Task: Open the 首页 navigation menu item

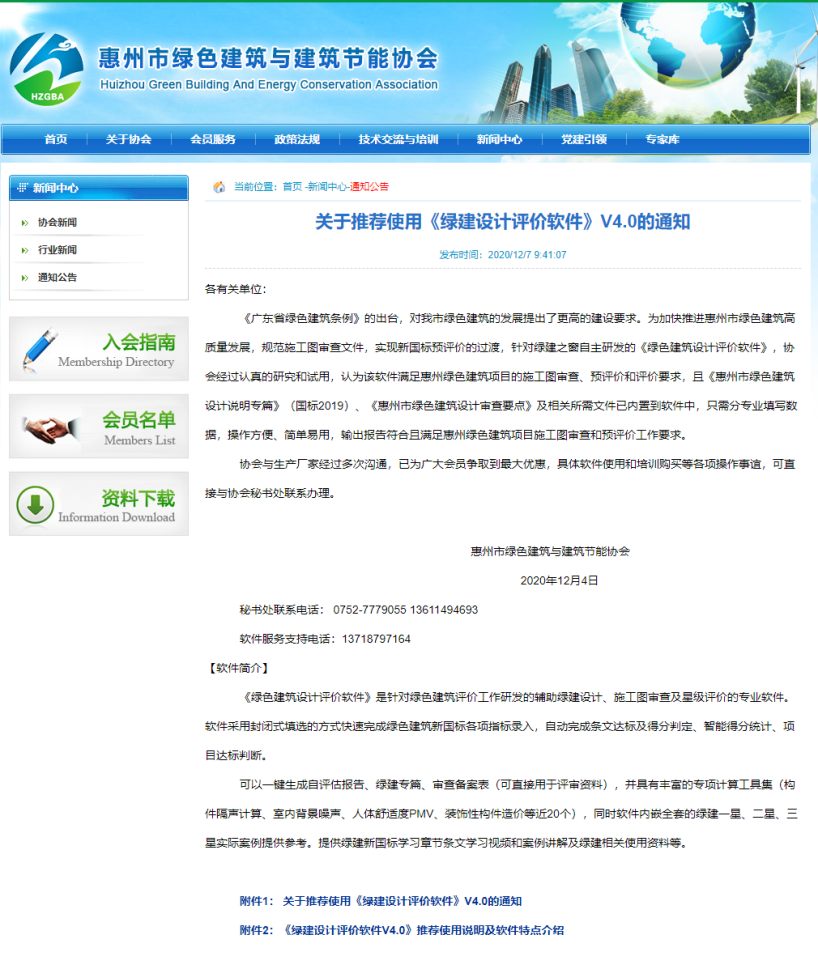Action: click(x=56, y=140)
